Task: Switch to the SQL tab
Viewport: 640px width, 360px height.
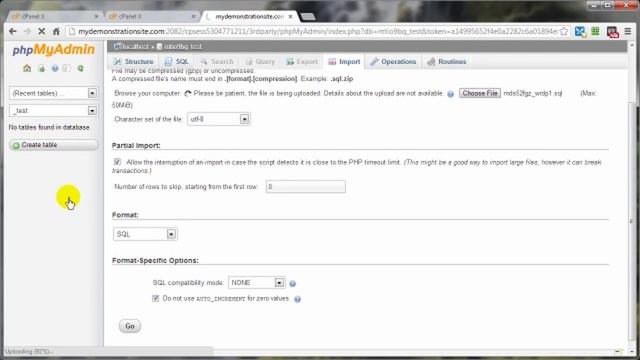Action: [x=177, y=62]
